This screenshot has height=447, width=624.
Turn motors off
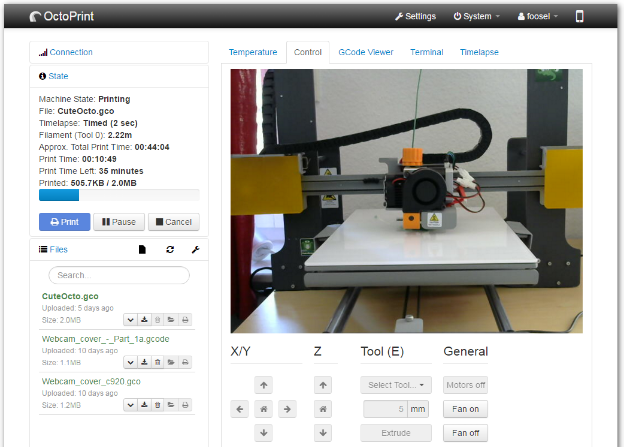(466, 385)
